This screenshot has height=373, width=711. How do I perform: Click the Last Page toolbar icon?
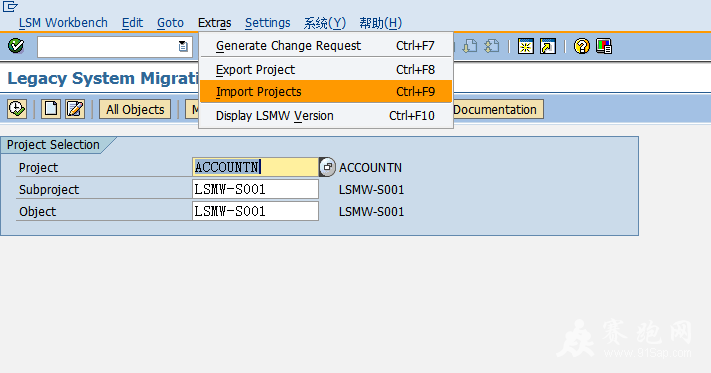coord(492,46)
